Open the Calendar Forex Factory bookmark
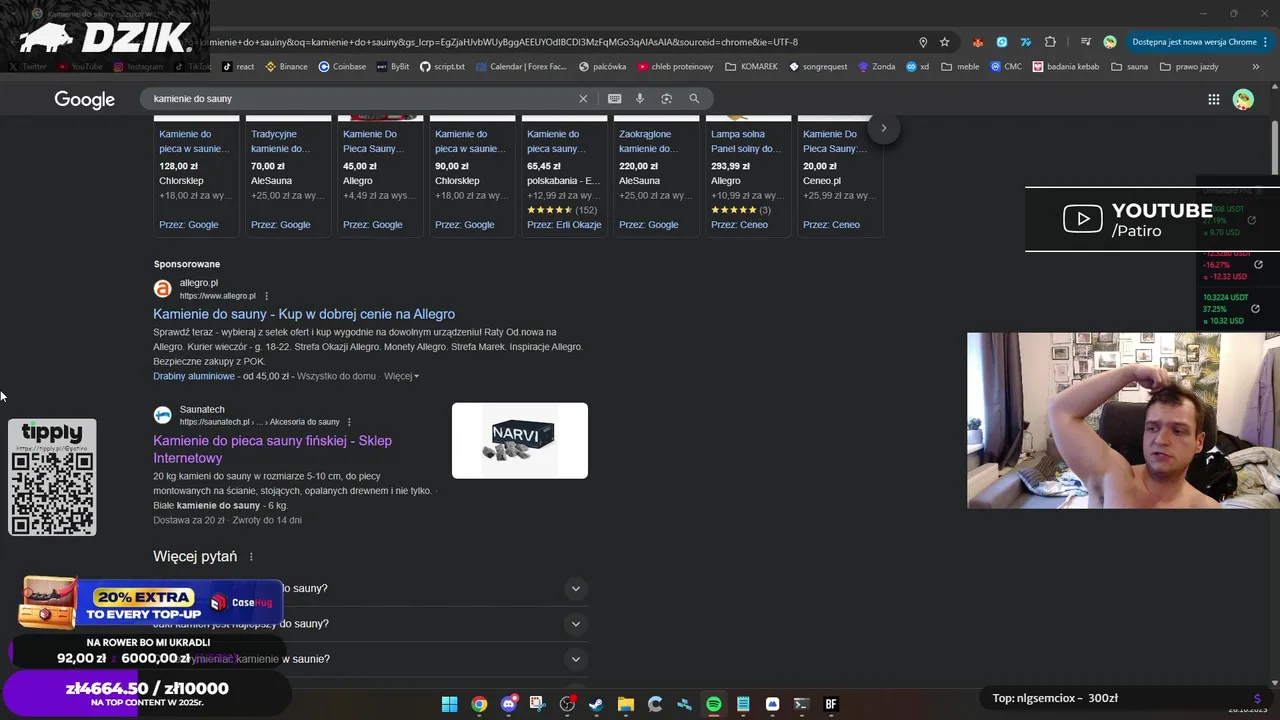 521,67
